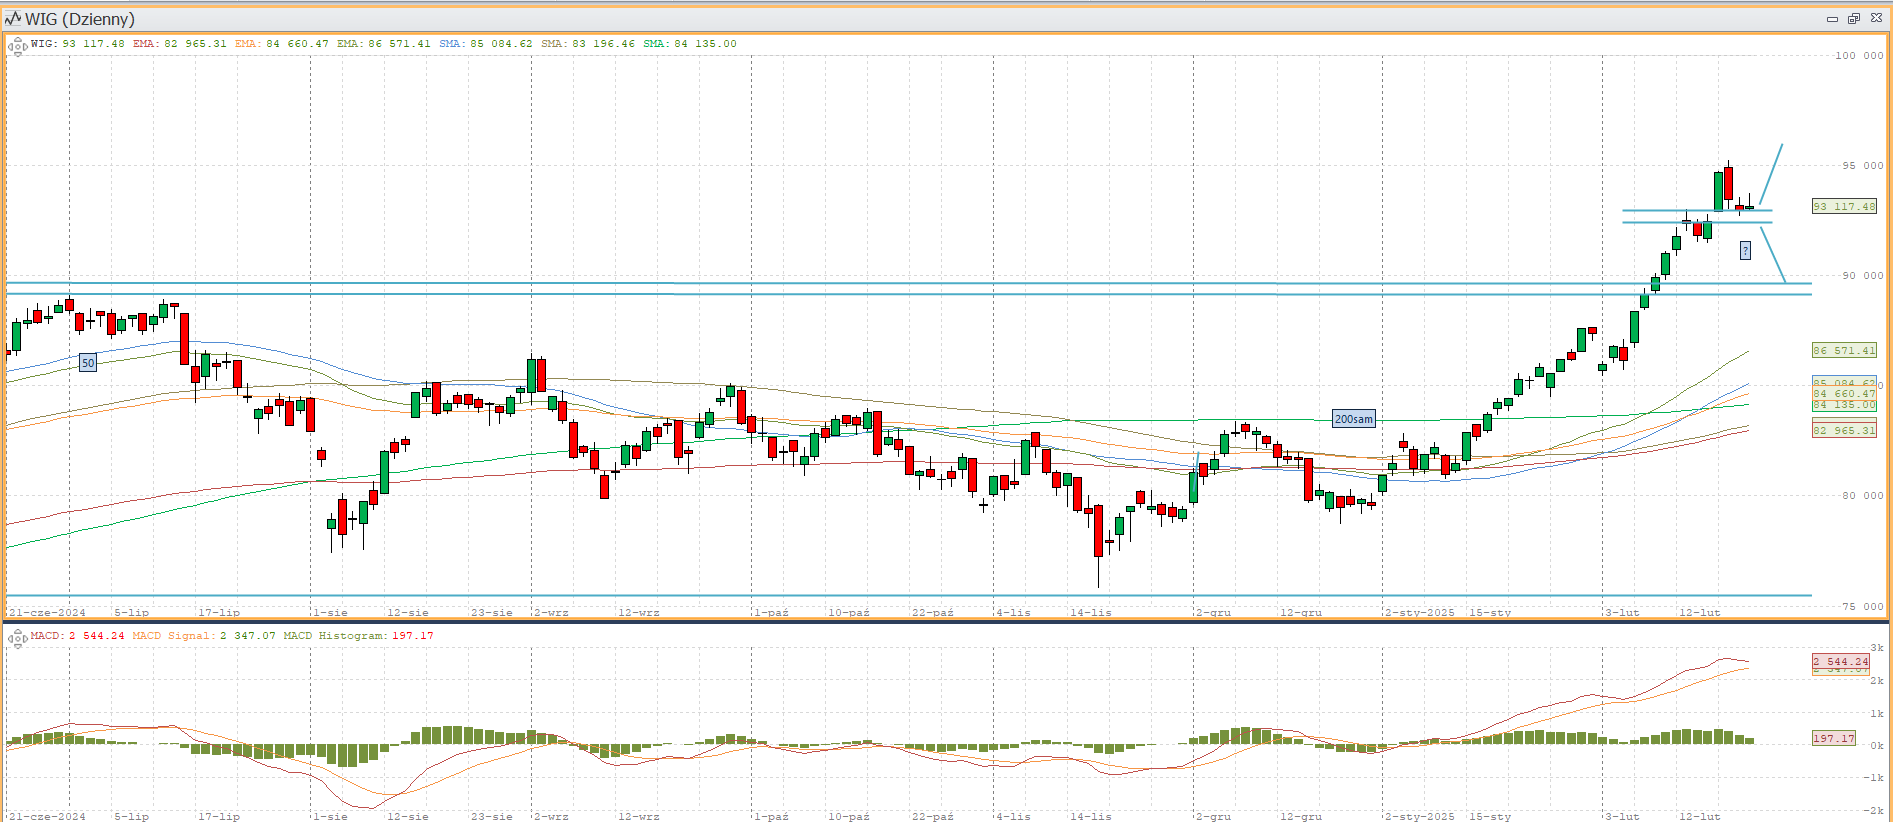1893x822 pixels.
Task: Click the histogram value tag 197.17
Action: pyautogui.click(x=1833, y=738)
